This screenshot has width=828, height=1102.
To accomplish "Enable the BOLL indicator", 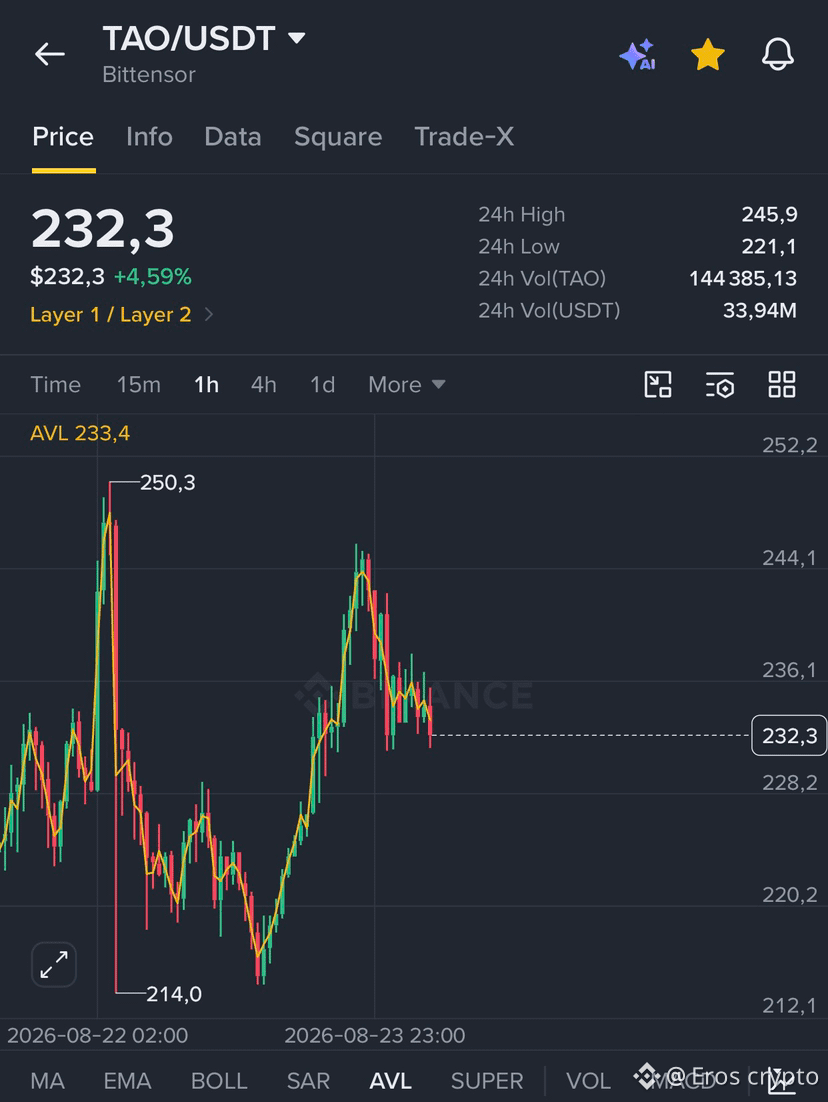I will (219, 1080).
